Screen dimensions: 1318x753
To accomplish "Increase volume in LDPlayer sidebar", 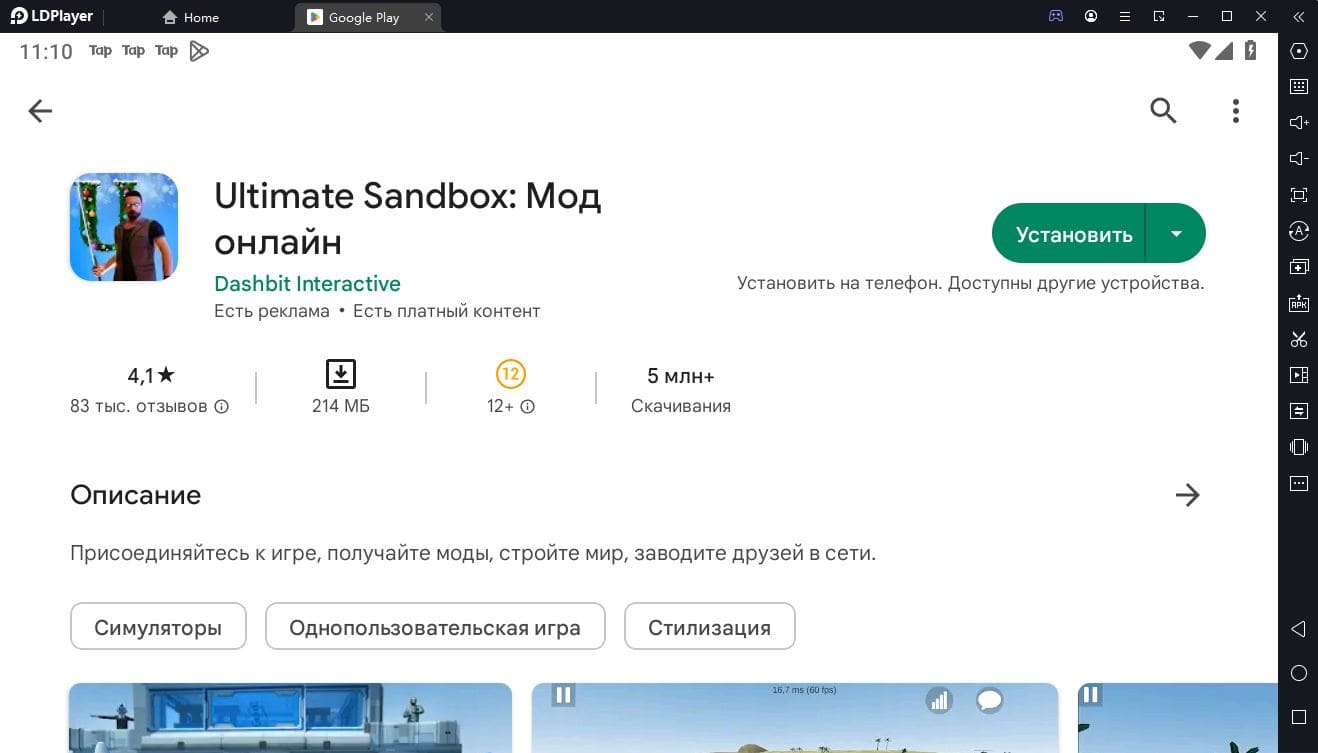I will tap(1299, 123).
